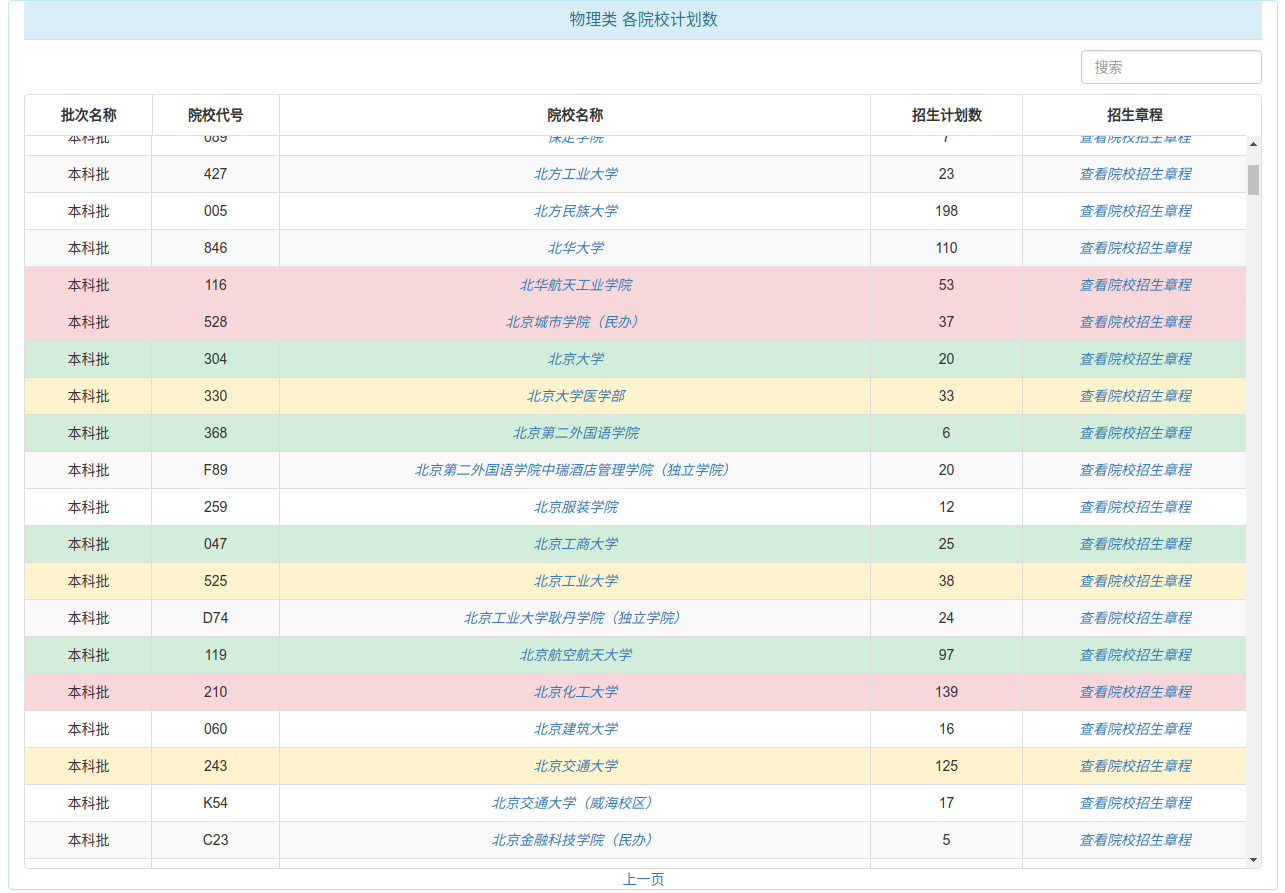
Task: View 招生章程 for 北京城市学院（民办）
Action: click(x=1135, y=322)
